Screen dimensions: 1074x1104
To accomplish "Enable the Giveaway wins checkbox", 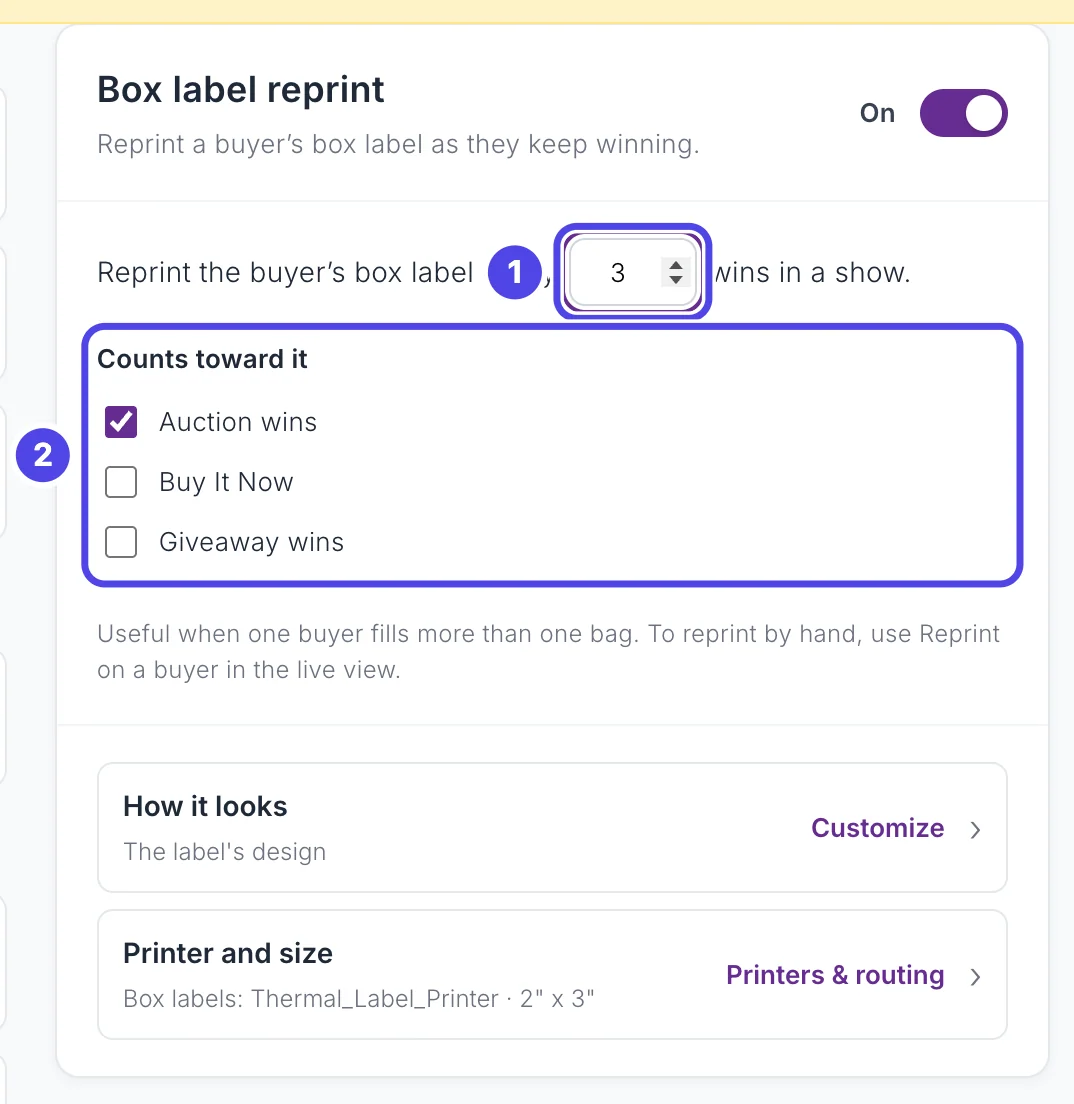I will (x=121, y=542).
